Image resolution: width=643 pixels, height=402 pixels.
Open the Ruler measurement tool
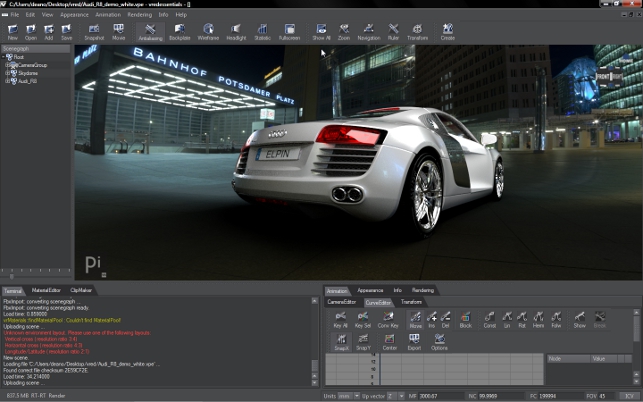(x=393, y=31)
